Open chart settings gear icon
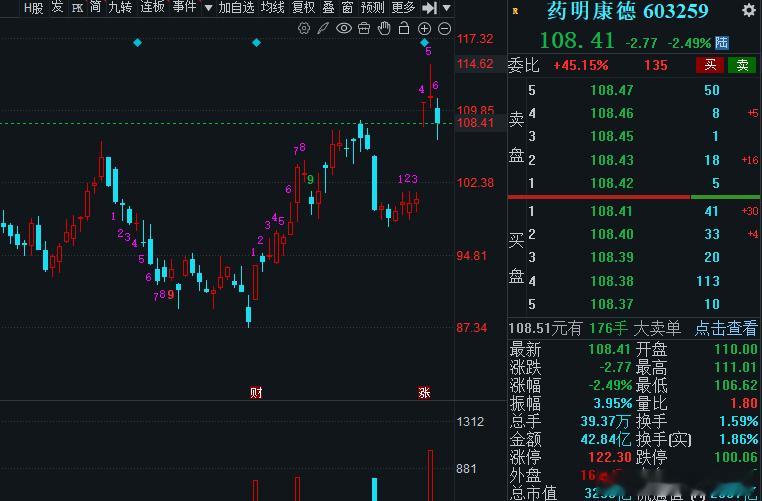Image resolution: width=762 pixels, height=501 pixels. coord(304,28)
